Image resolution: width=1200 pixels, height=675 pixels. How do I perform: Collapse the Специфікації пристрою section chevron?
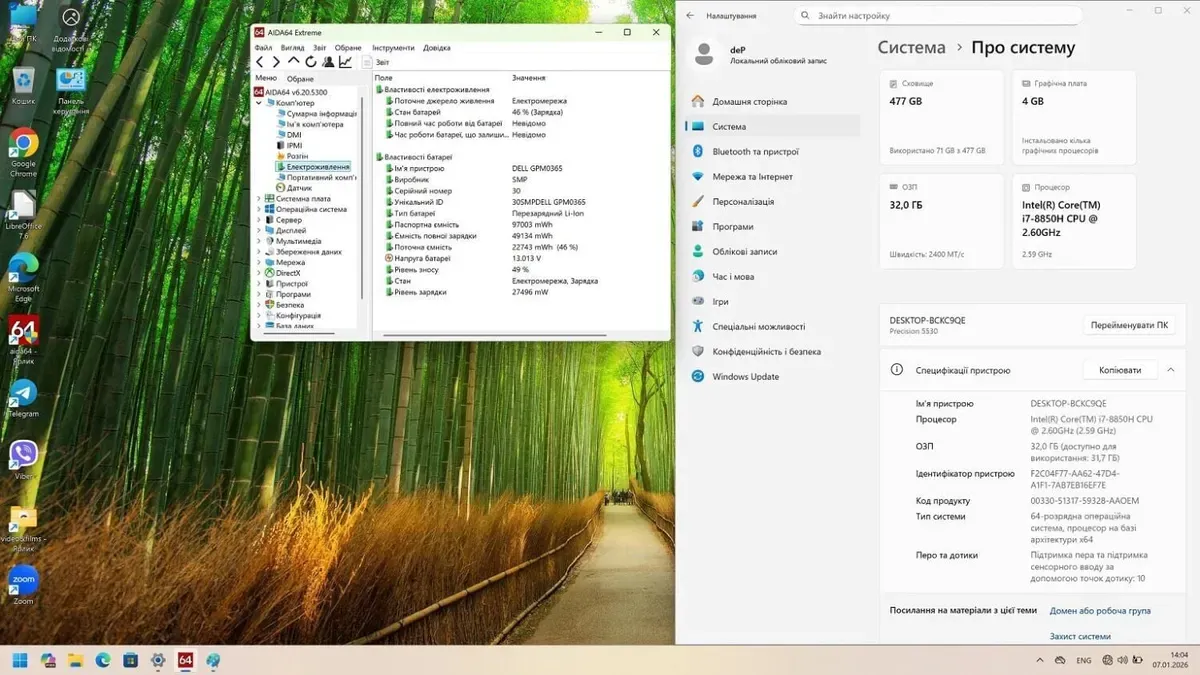pyautogui.click(x=1170, y=370)
